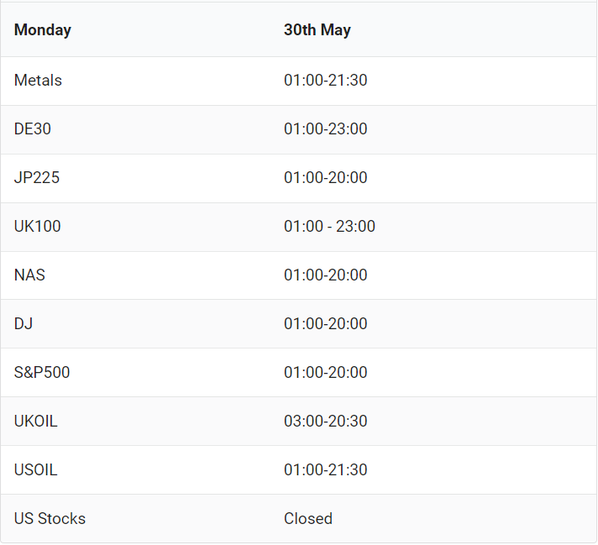The height and width of the screenshot is (545, 598).
Task: Click UKOIL hours 03:00-20:30
Action: click(x=325, y=421)
